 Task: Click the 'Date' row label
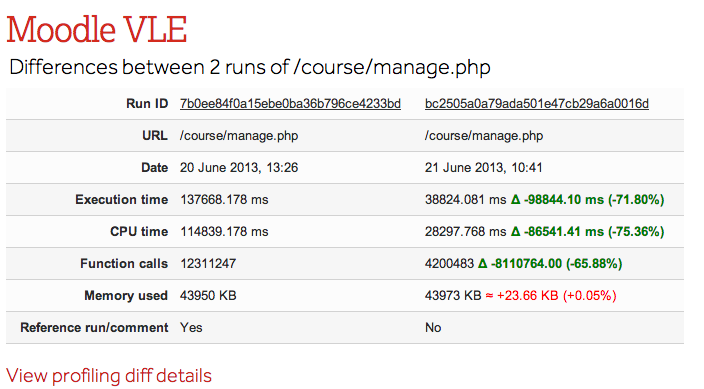click(154, 168)
